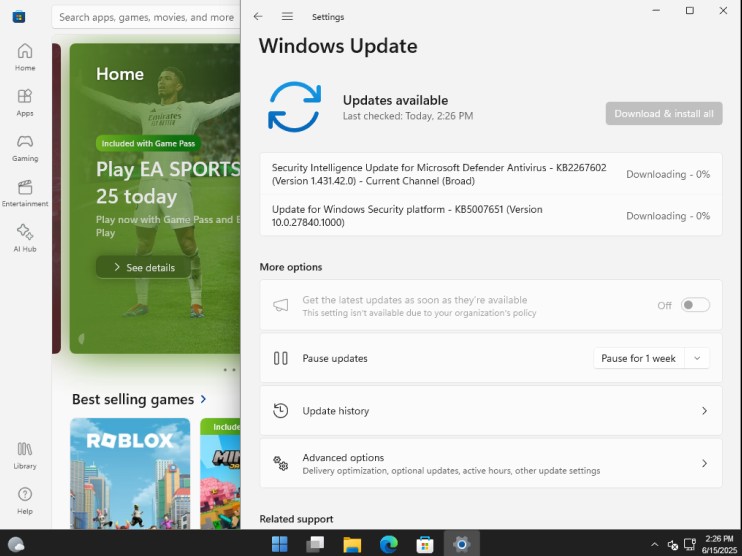
Task: Select Defender Antivirus KB2267602 update row
Action: coord(491,174)
